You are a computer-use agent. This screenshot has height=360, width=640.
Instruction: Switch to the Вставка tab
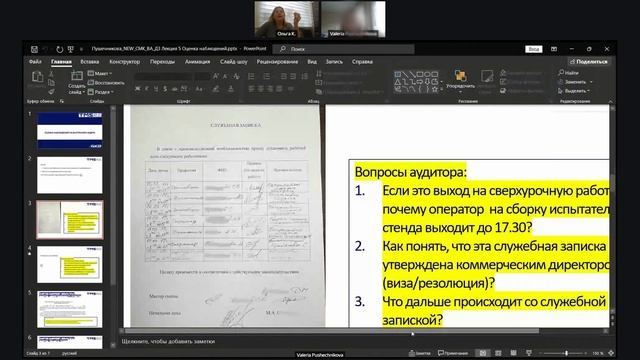coord(90,62)
